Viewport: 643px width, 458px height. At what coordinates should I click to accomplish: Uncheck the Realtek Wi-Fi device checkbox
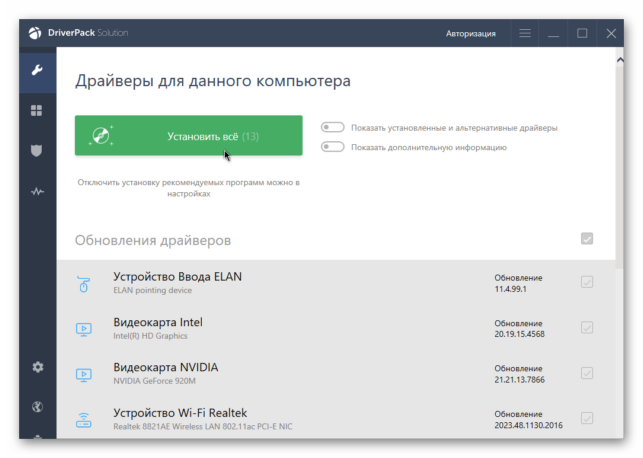click(587, 418)
